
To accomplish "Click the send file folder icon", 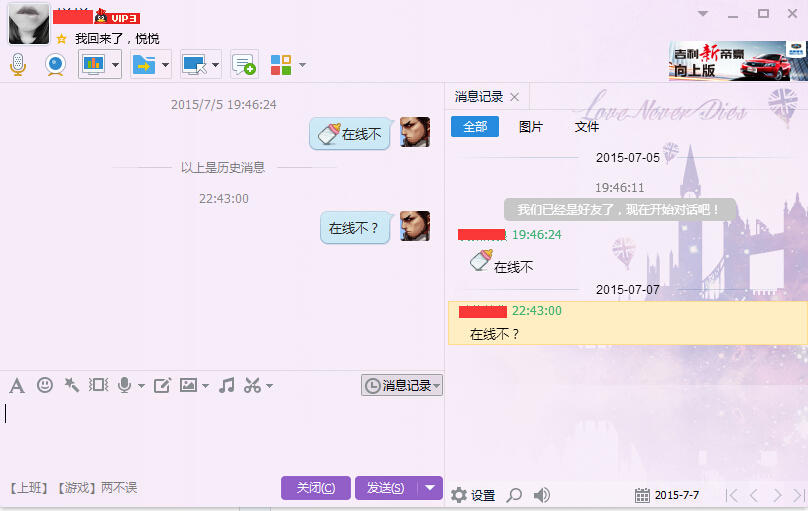I will pos(144,64).
